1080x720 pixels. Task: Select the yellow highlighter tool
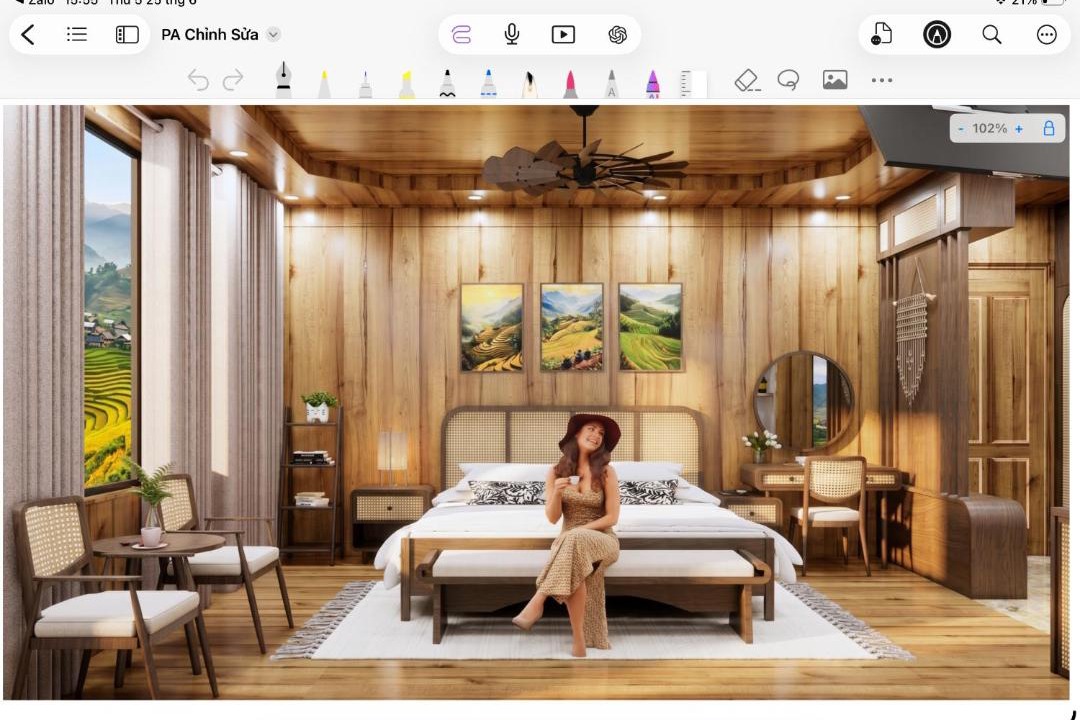406,83
